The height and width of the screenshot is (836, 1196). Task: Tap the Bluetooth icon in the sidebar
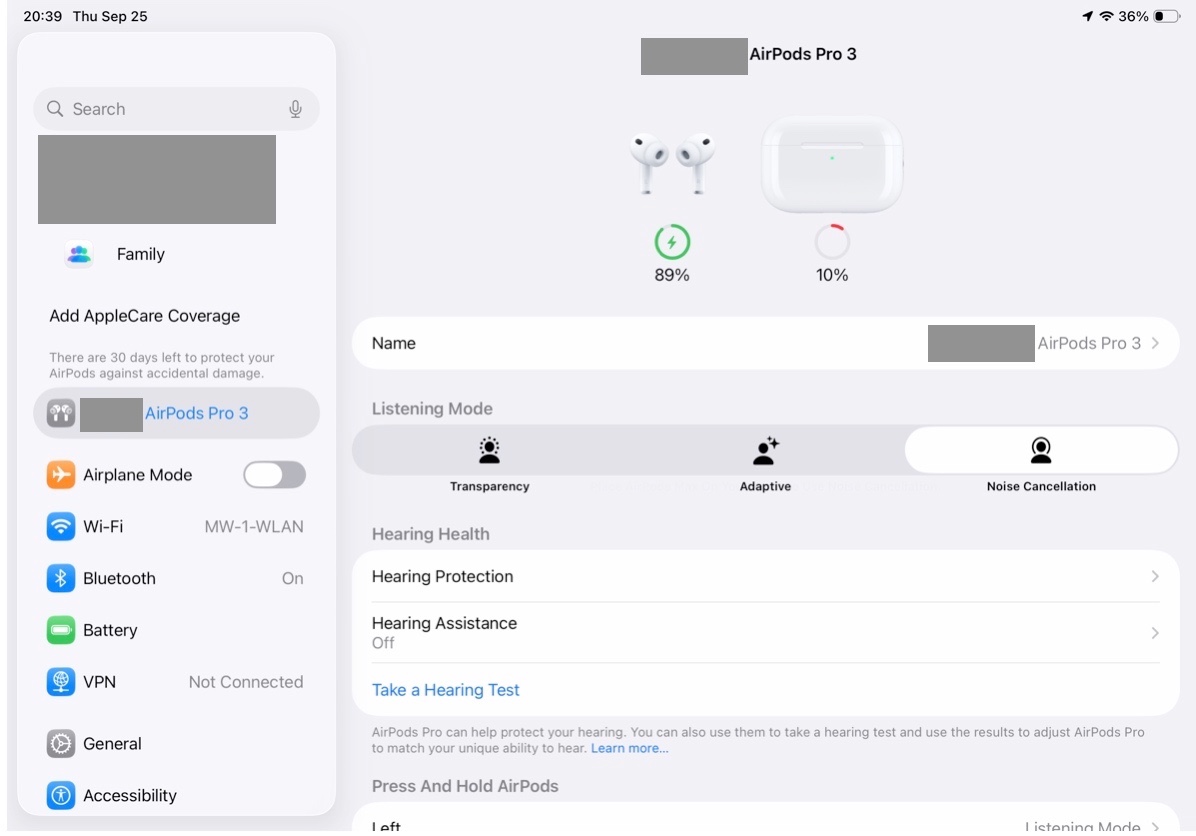(x=61, y=578)
